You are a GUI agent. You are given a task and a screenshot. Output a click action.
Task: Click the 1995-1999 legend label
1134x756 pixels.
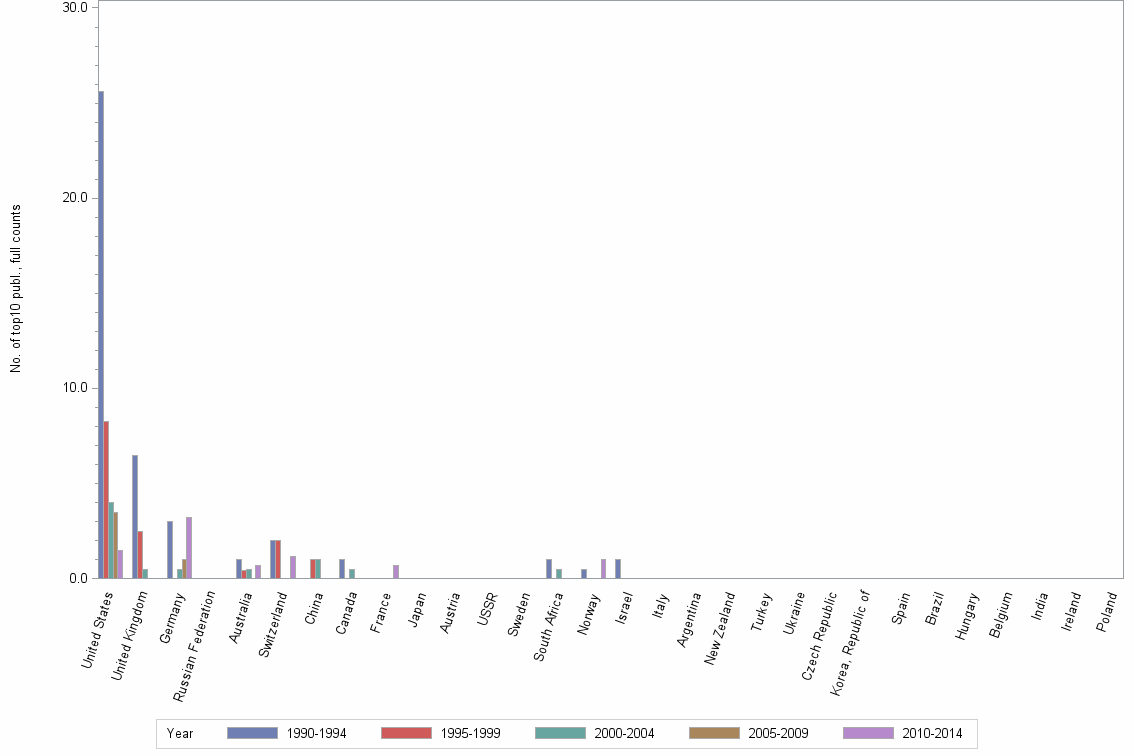468,733
